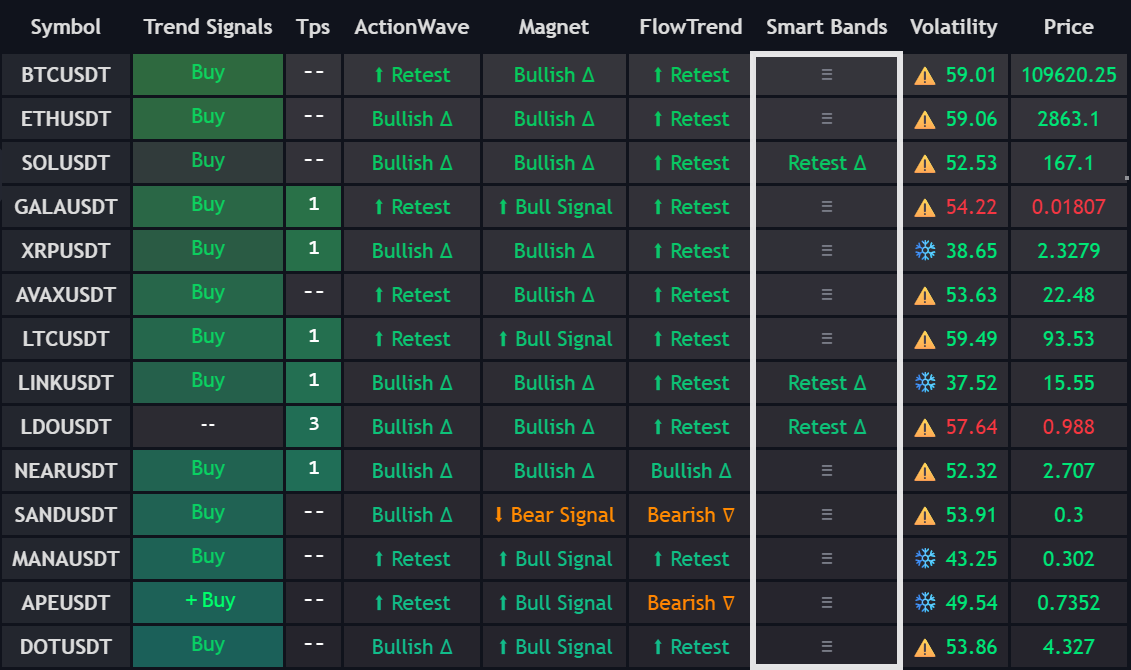Click the BTCUSDT Smart Bands neutral icon
1131x670 pixels.
tap(827, 74)
